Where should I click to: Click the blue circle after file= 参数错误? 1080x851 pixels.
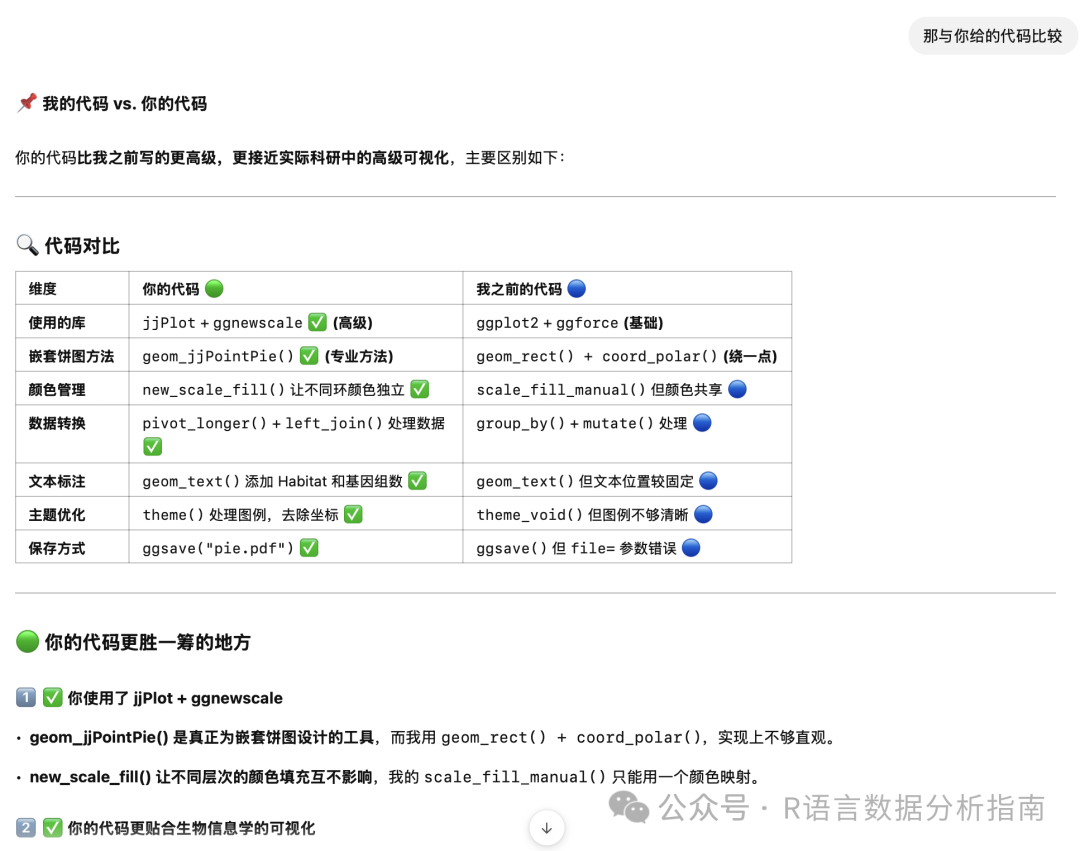(x=691, y=548)
